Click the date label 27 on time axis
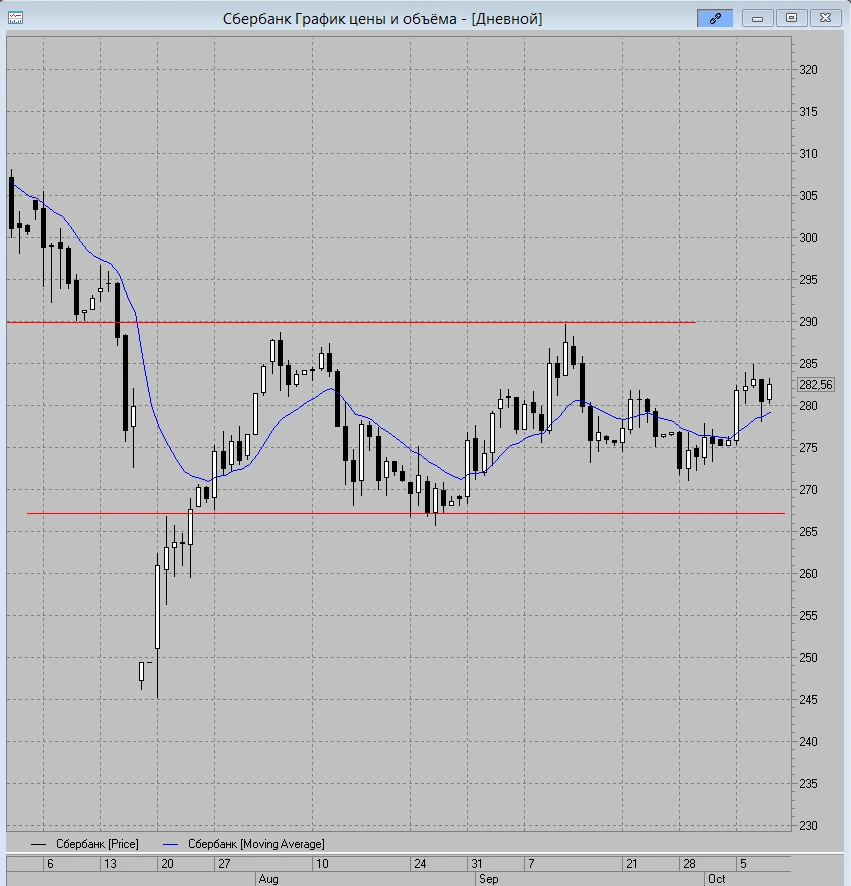The image size is (851, 886). [x=224, y=863]
